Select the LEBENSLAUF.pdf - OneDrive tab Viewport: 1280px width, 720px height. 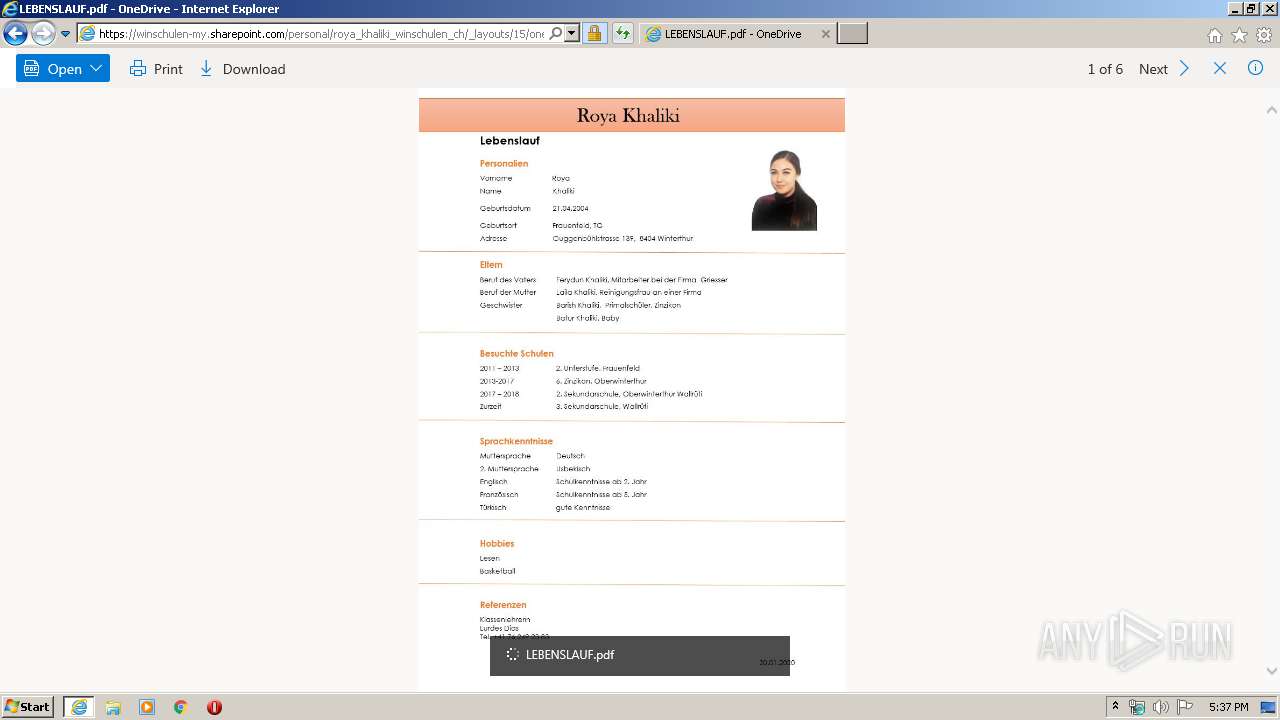[732, 34]
